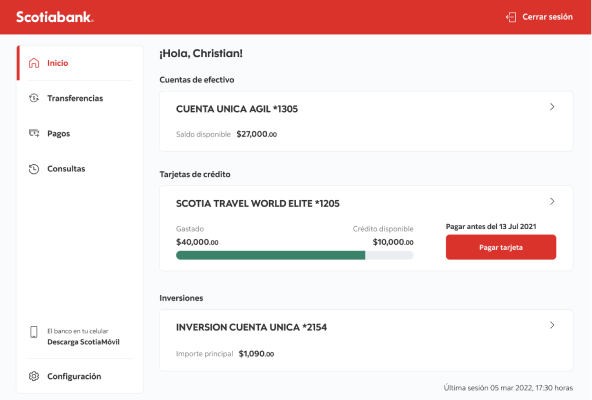592x400 pixels.
Task: Open CUENTA UNICA AGIL *1305 title
Action: coord(237,109)
